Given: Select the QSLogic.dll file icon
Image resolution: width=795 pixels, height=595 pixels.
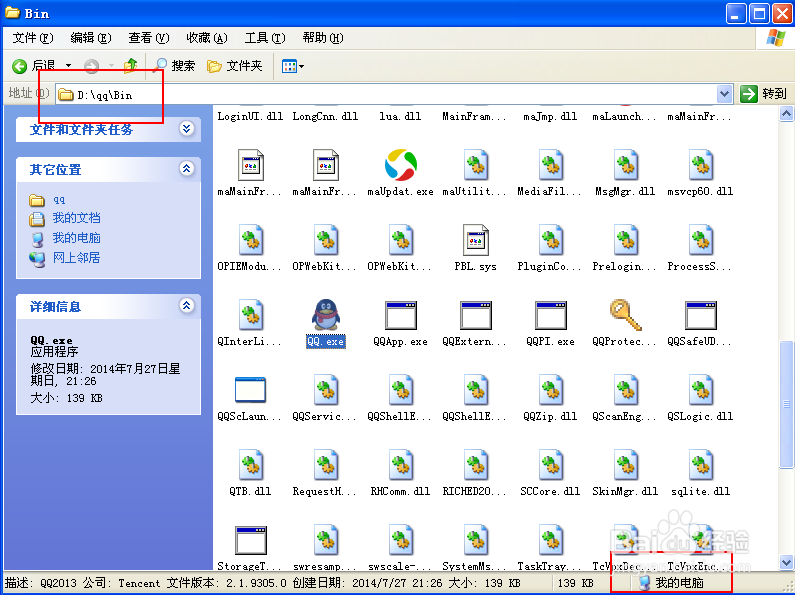Looking at the screenshot, I should (701, 390).
